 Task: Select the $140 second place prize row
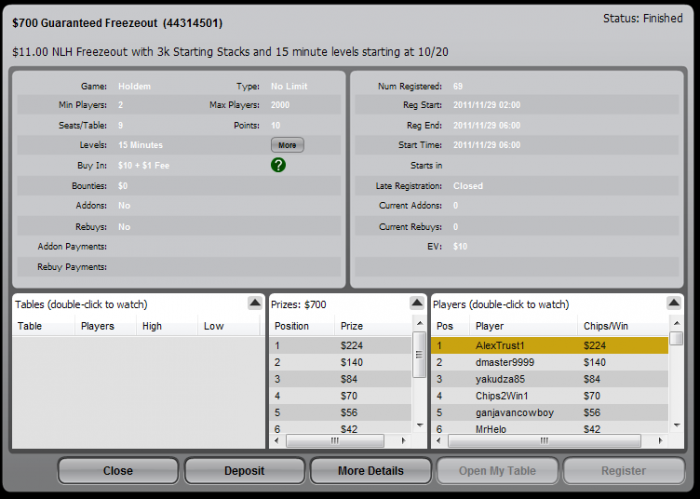(340, 362)
